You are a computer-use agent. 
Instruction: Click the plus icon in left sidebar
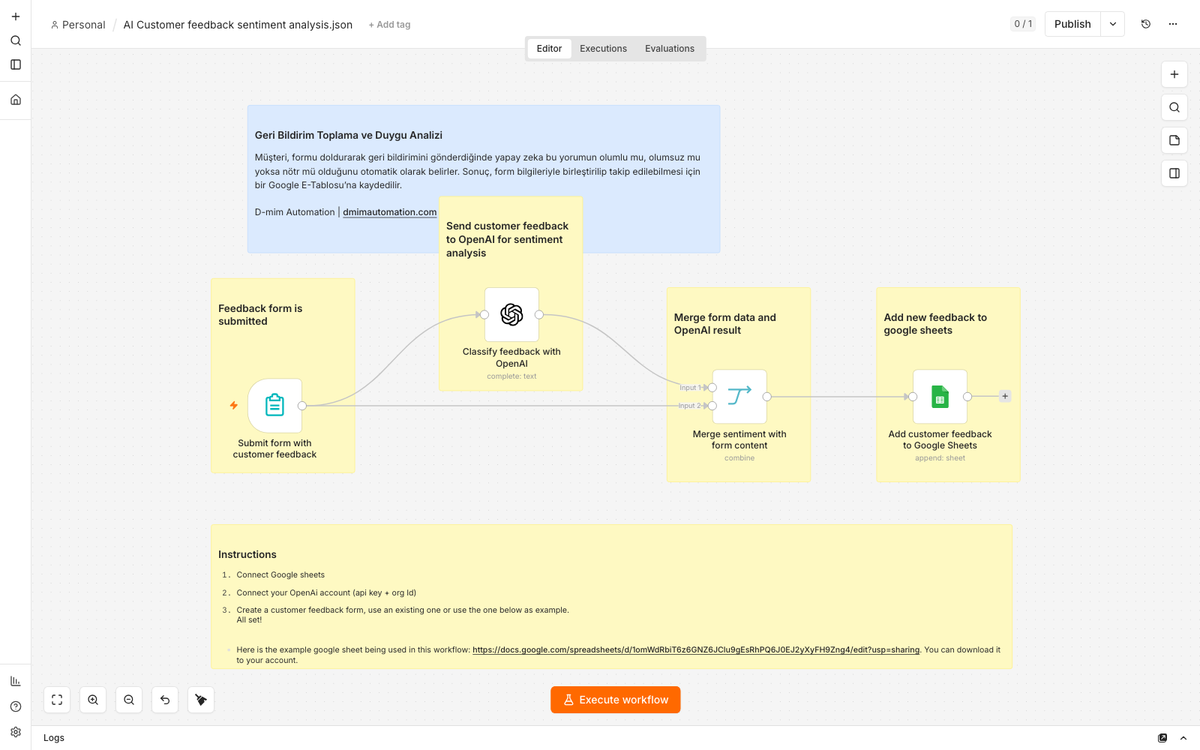pyautogui.click(x=15, y=17)
